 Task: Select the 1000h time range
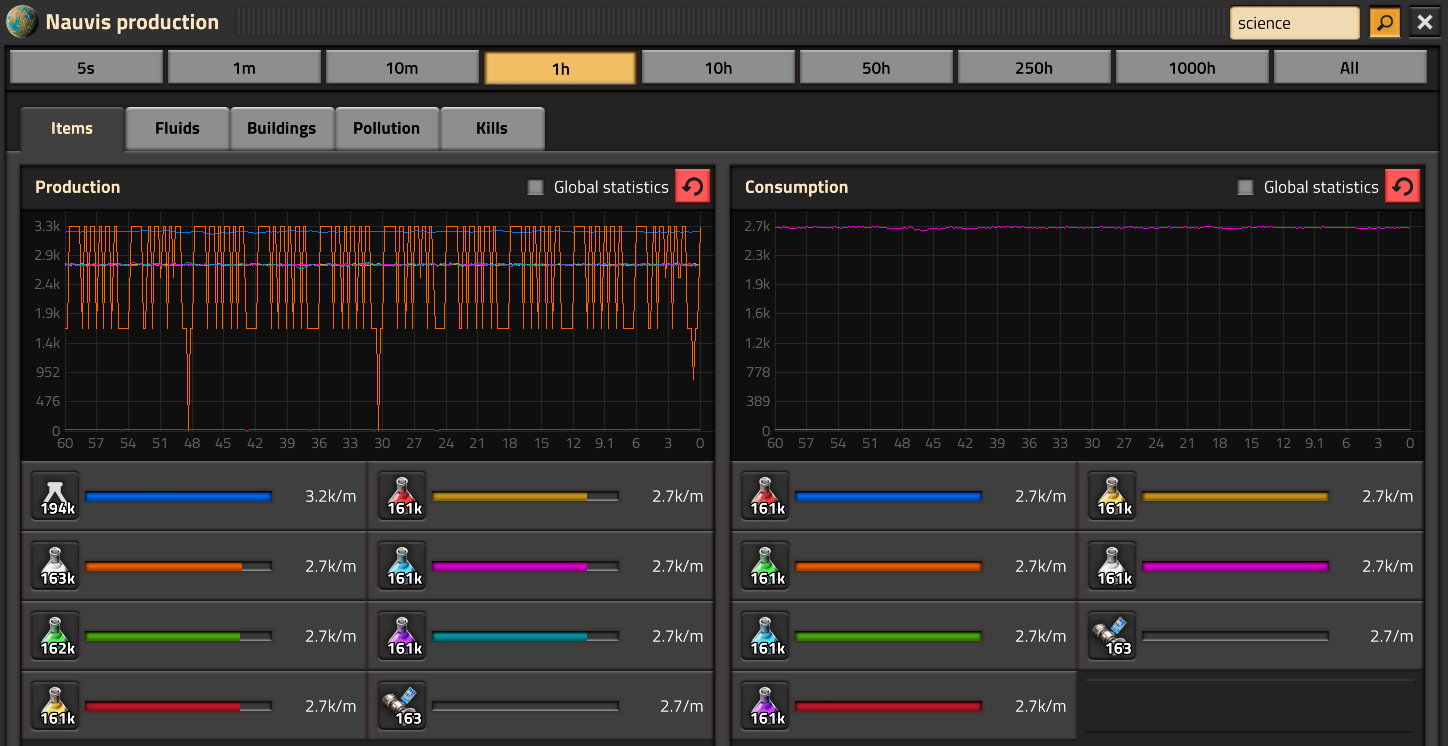tap(1192, 68)
